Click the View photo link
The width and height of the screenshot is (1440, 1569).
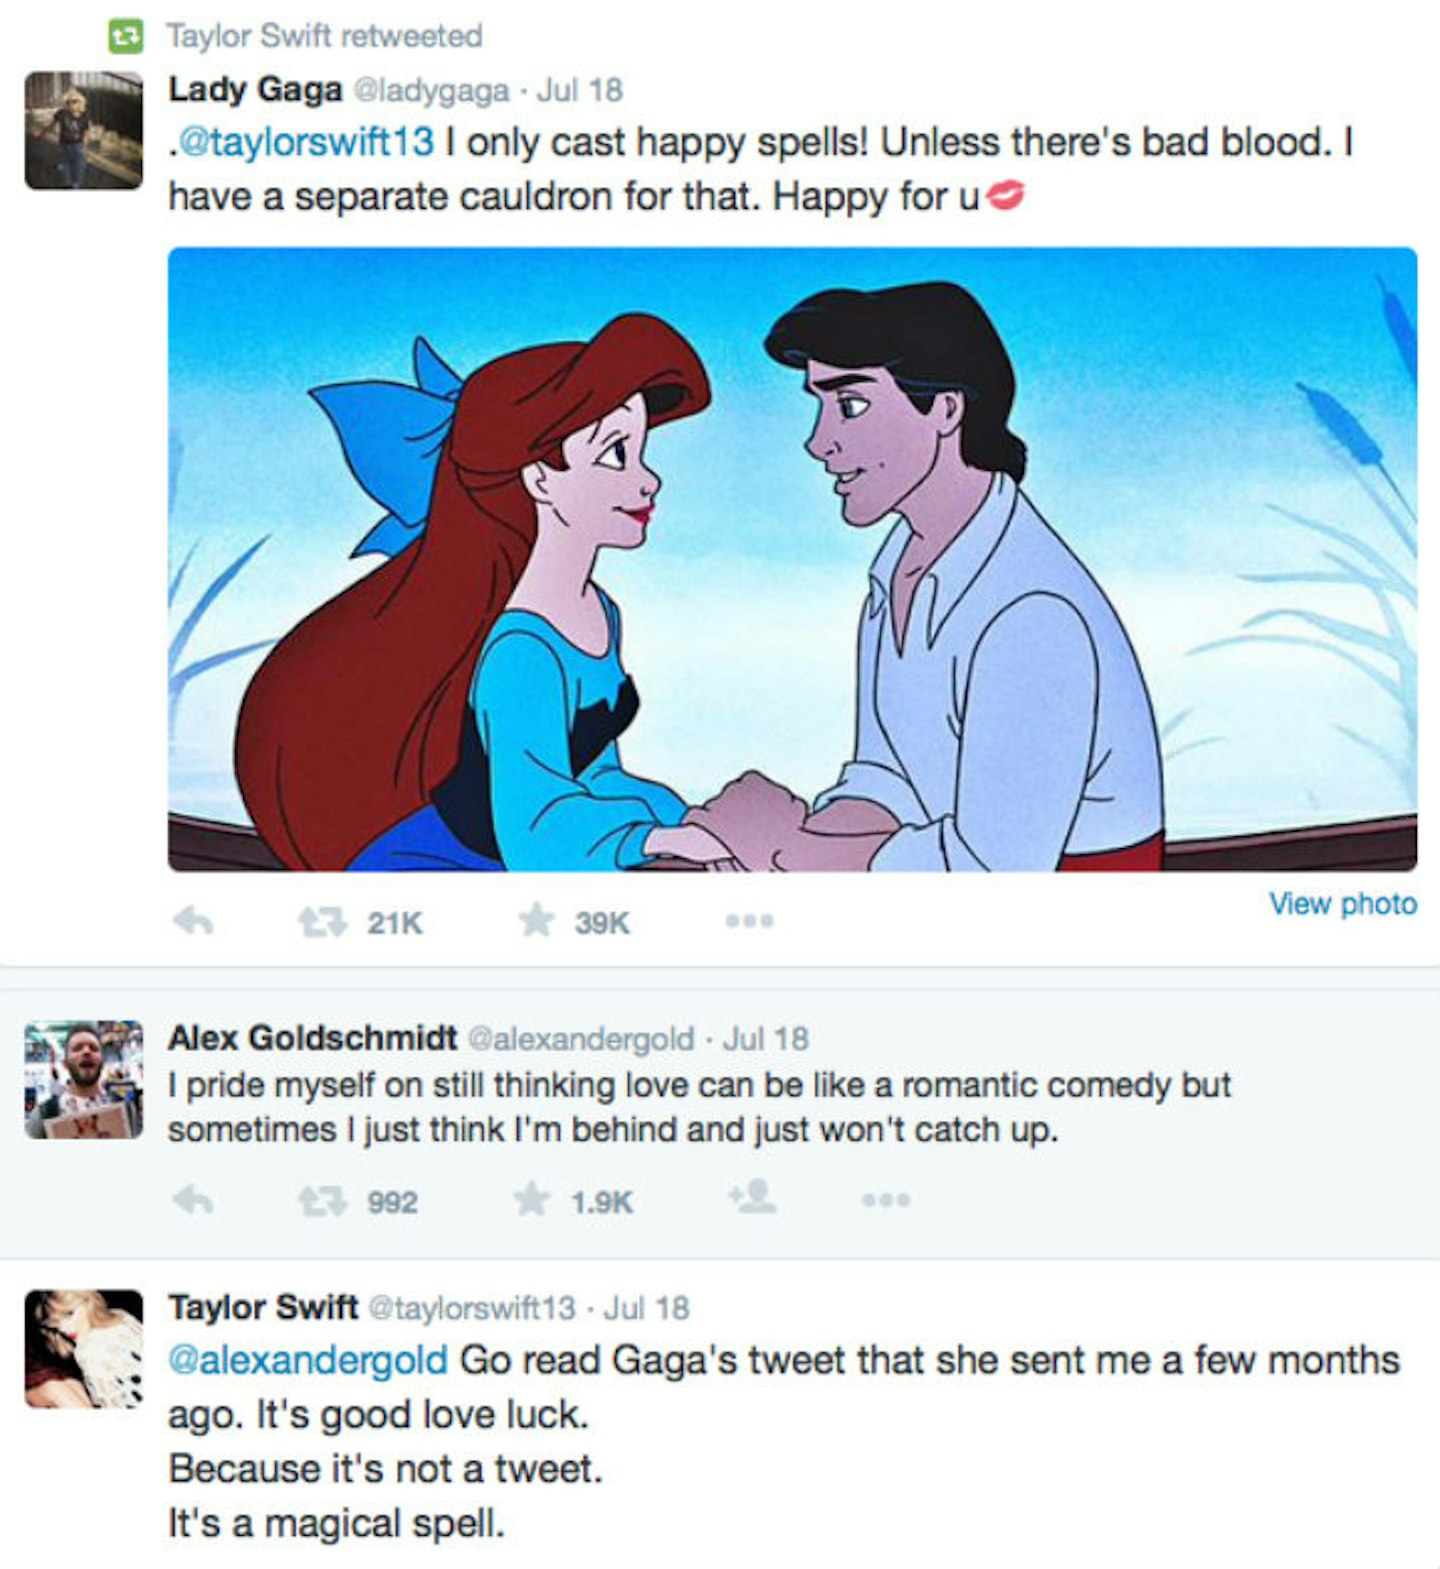click(x=1342, y=904)
